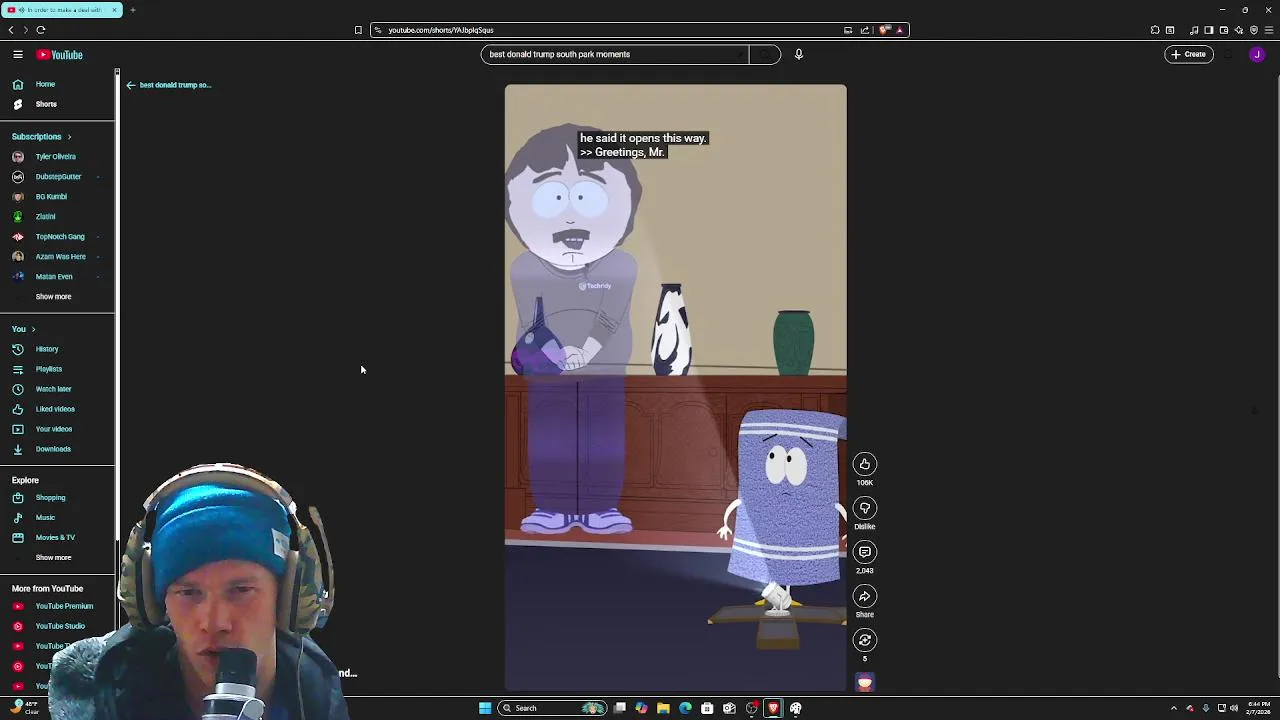Click the YouTube search input field
The image size is (1280, 720).
(614, 54)
